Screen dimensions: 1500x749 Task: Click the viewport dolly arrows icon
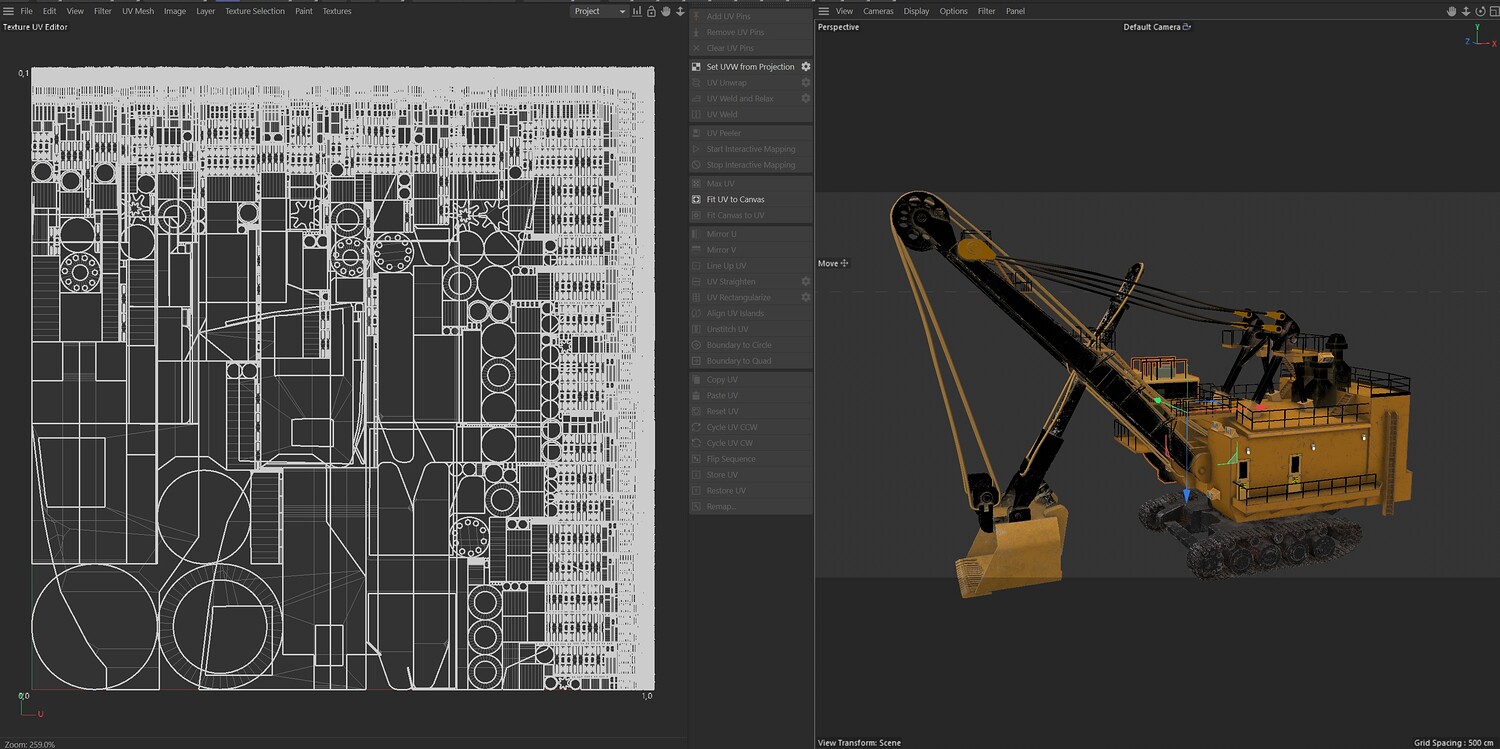click(x=1465, y=11)
